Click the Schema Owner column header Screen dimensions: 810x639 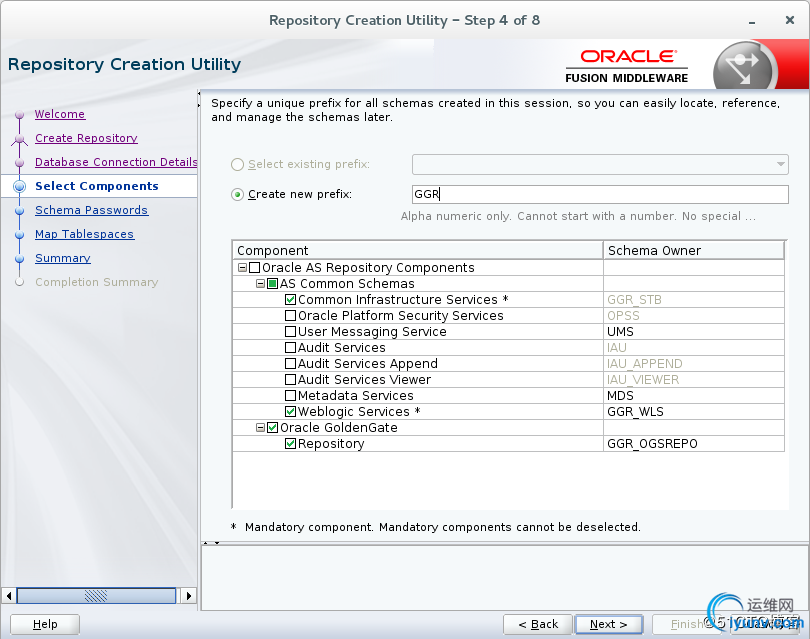click(x=694, y=250)
